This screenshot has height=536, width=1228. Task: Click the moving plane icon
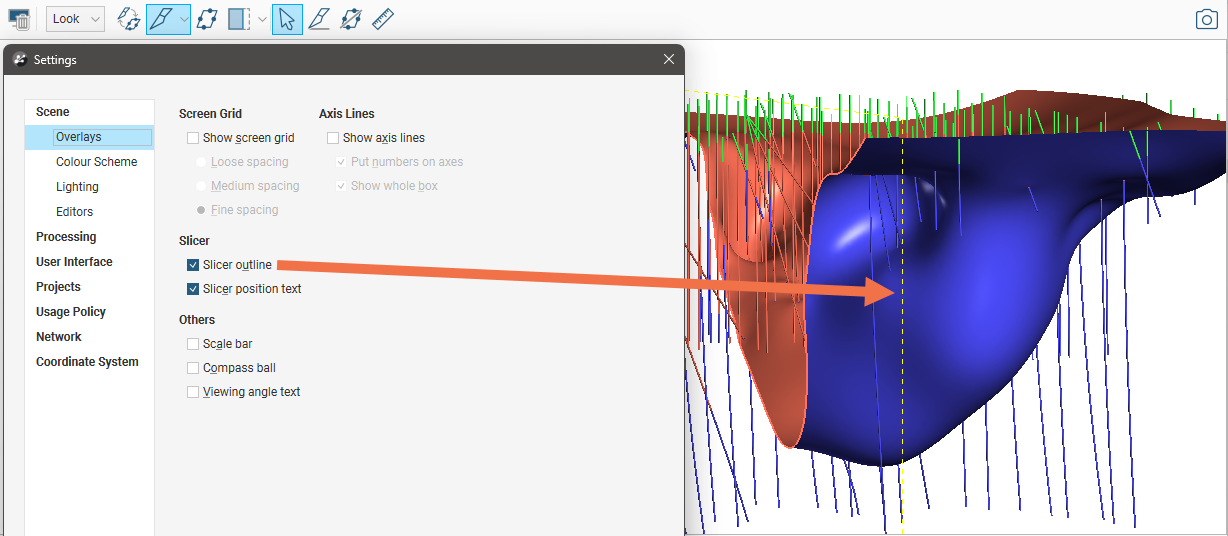click(x=207, y=19)
